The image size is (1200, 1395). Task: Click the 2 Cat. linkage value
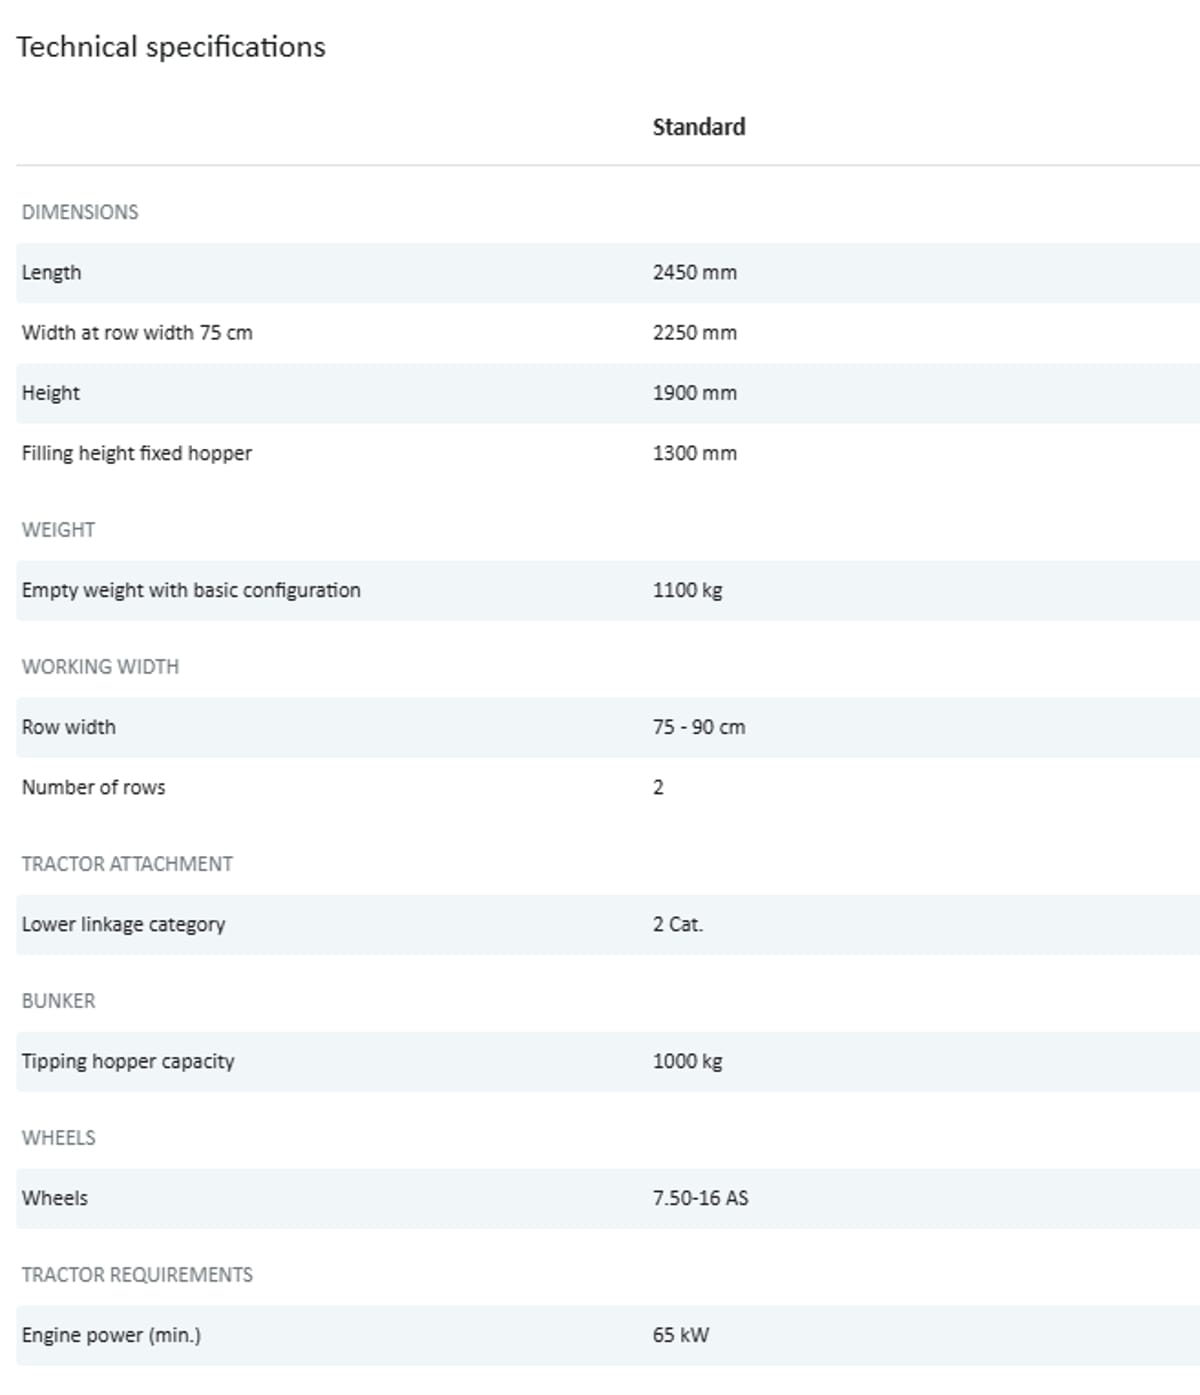click(x=677, y=924)
